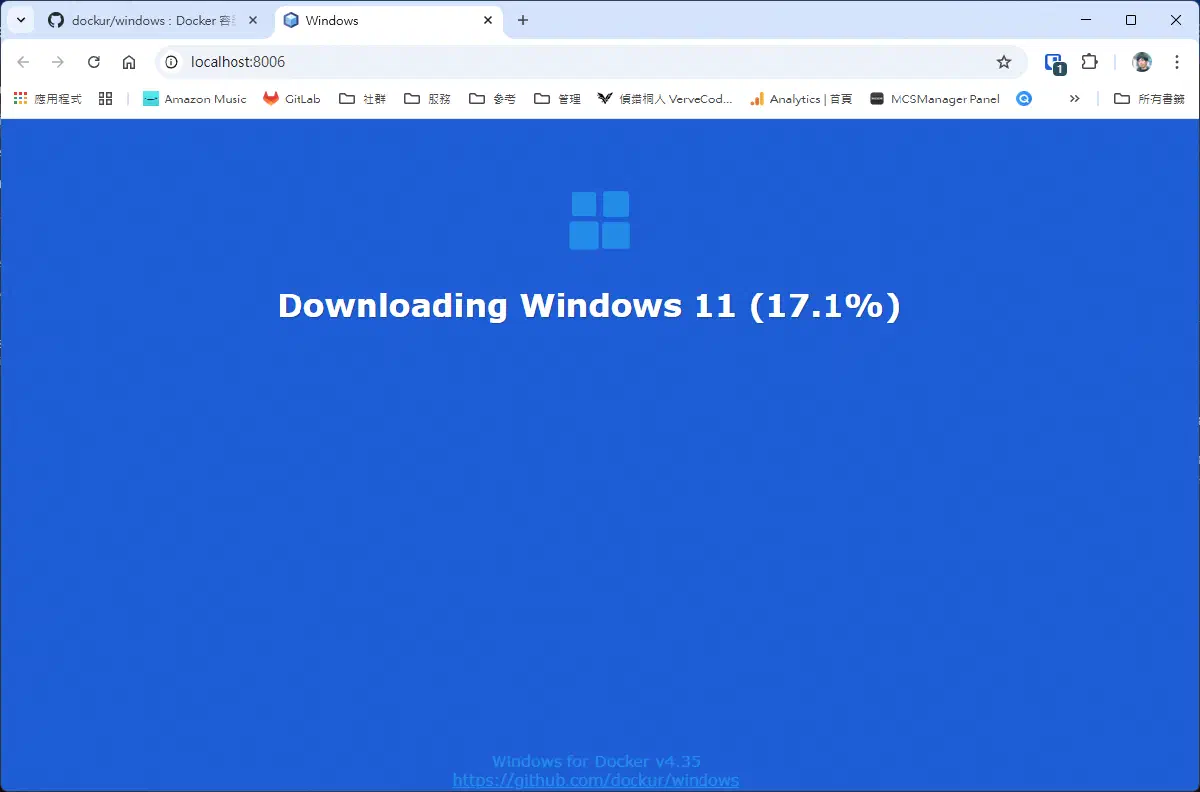View site information for localhost
Image resolution: width=1200 pixels, height=792 pixels.
171,62
